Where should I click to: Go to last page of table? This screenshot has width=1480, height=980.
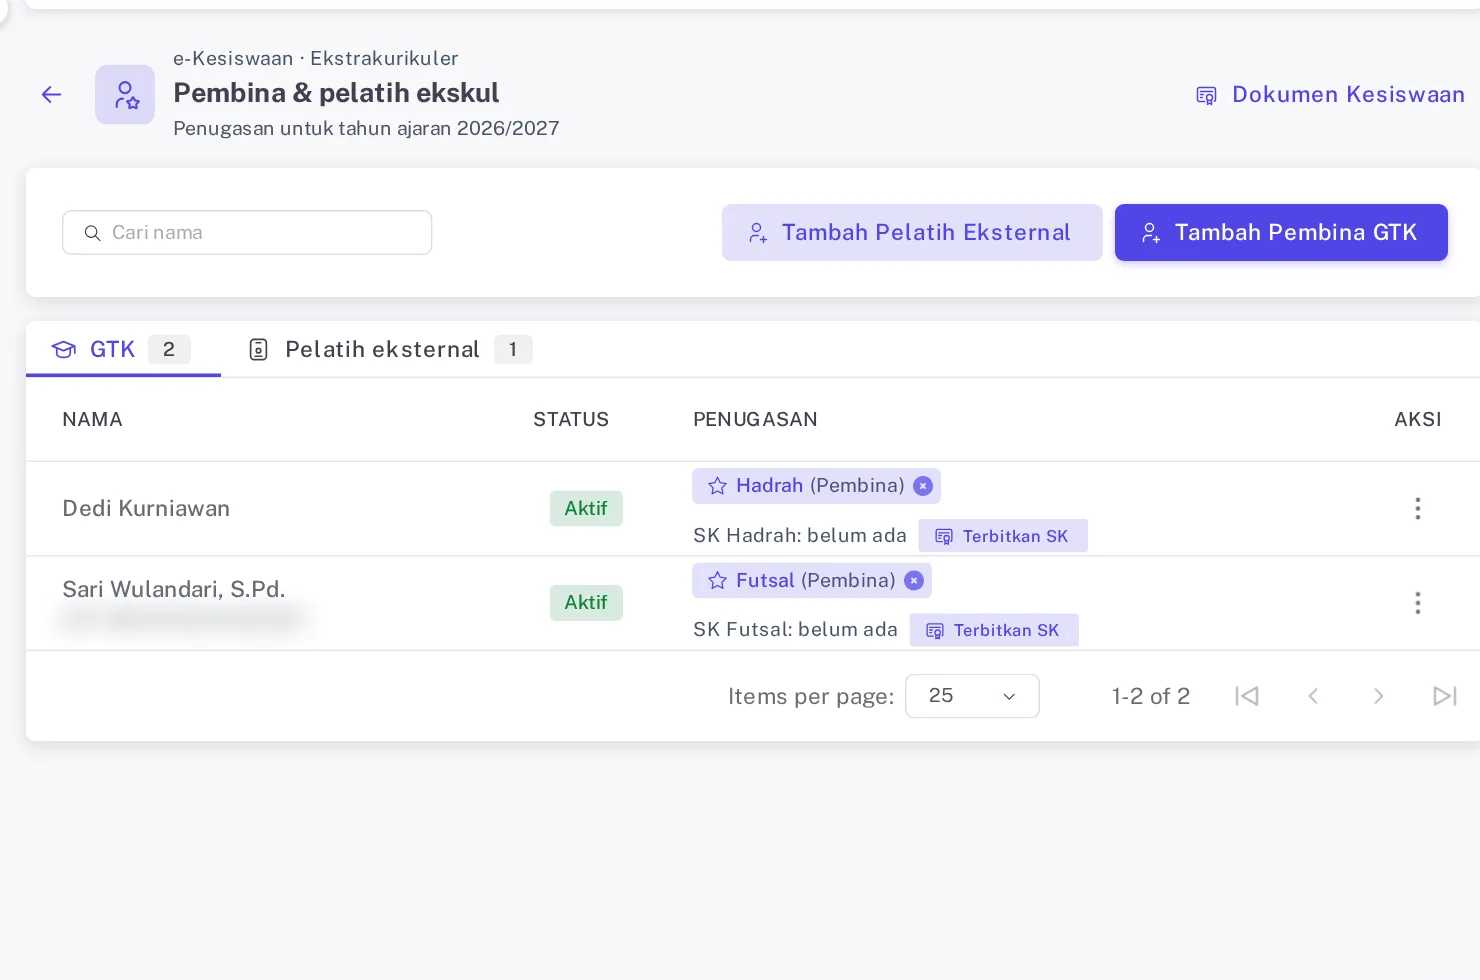[1445, 696]
